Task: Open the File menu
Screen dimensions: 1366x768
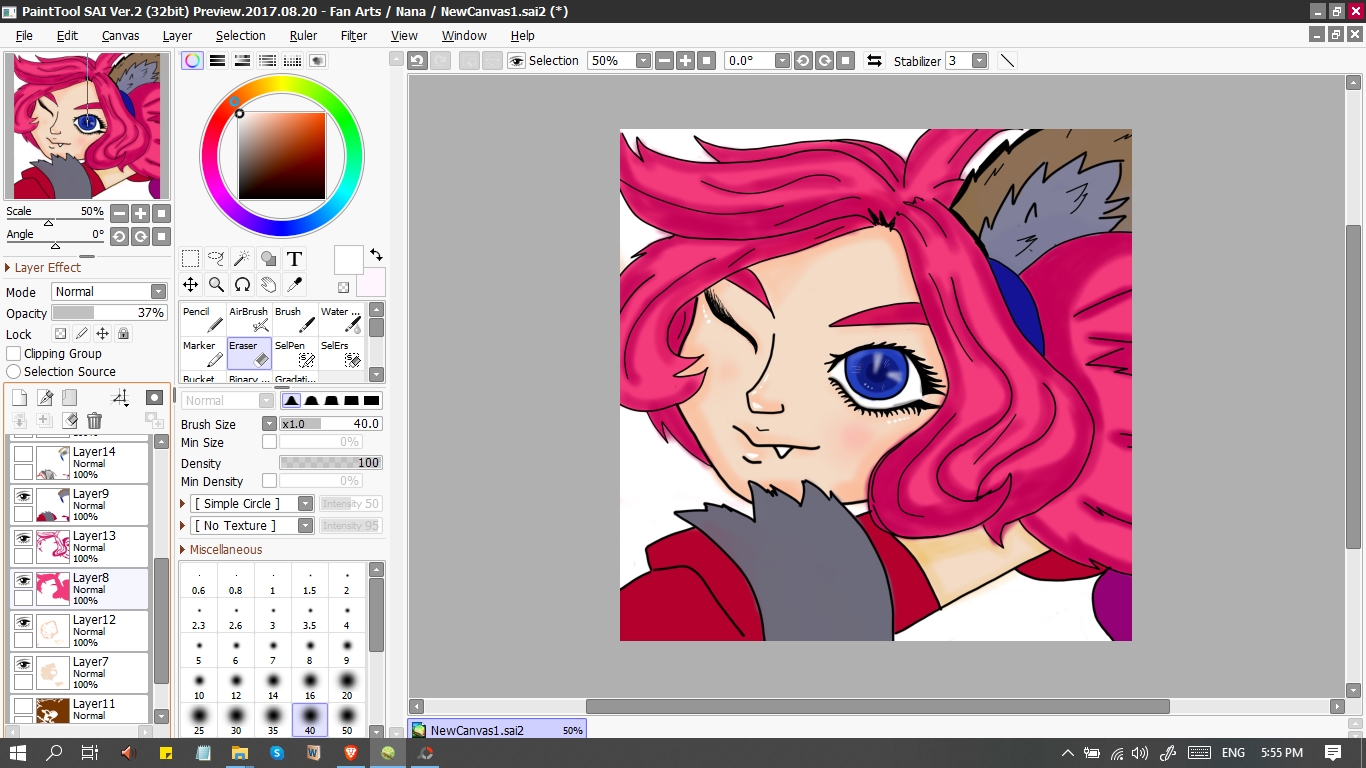Action: [x=24, y=35]
